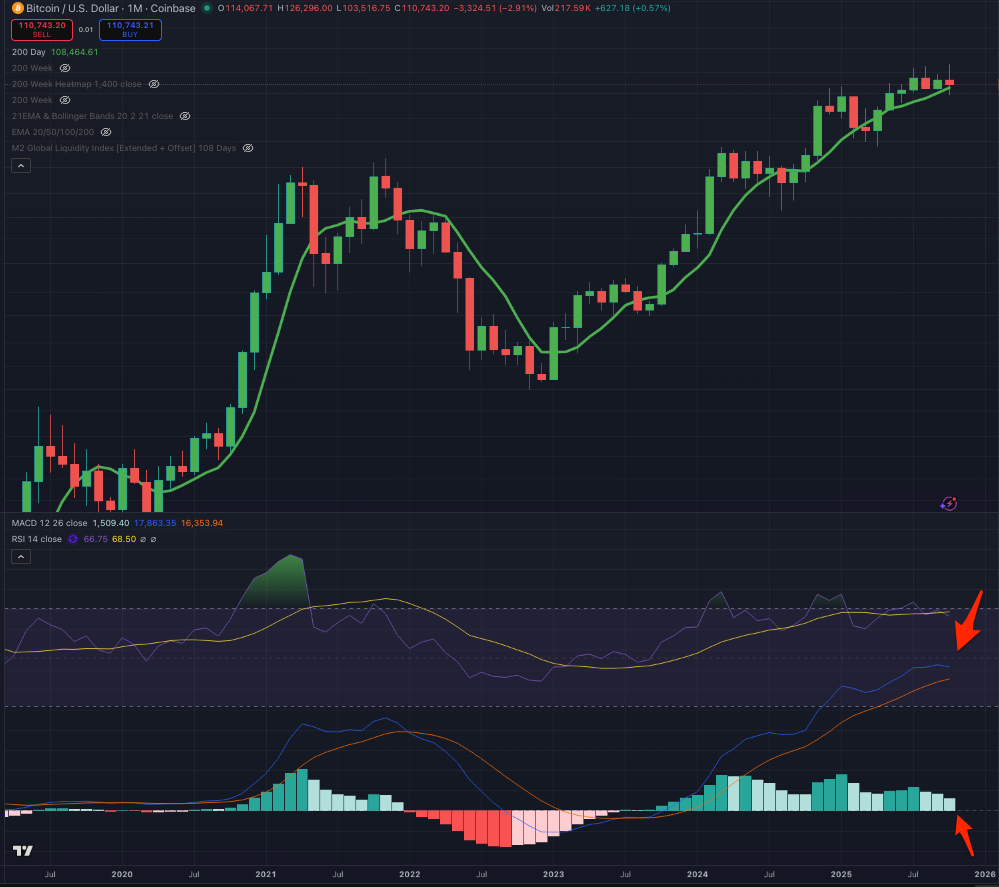Click the 0.01 spread value

pos(85,29)
